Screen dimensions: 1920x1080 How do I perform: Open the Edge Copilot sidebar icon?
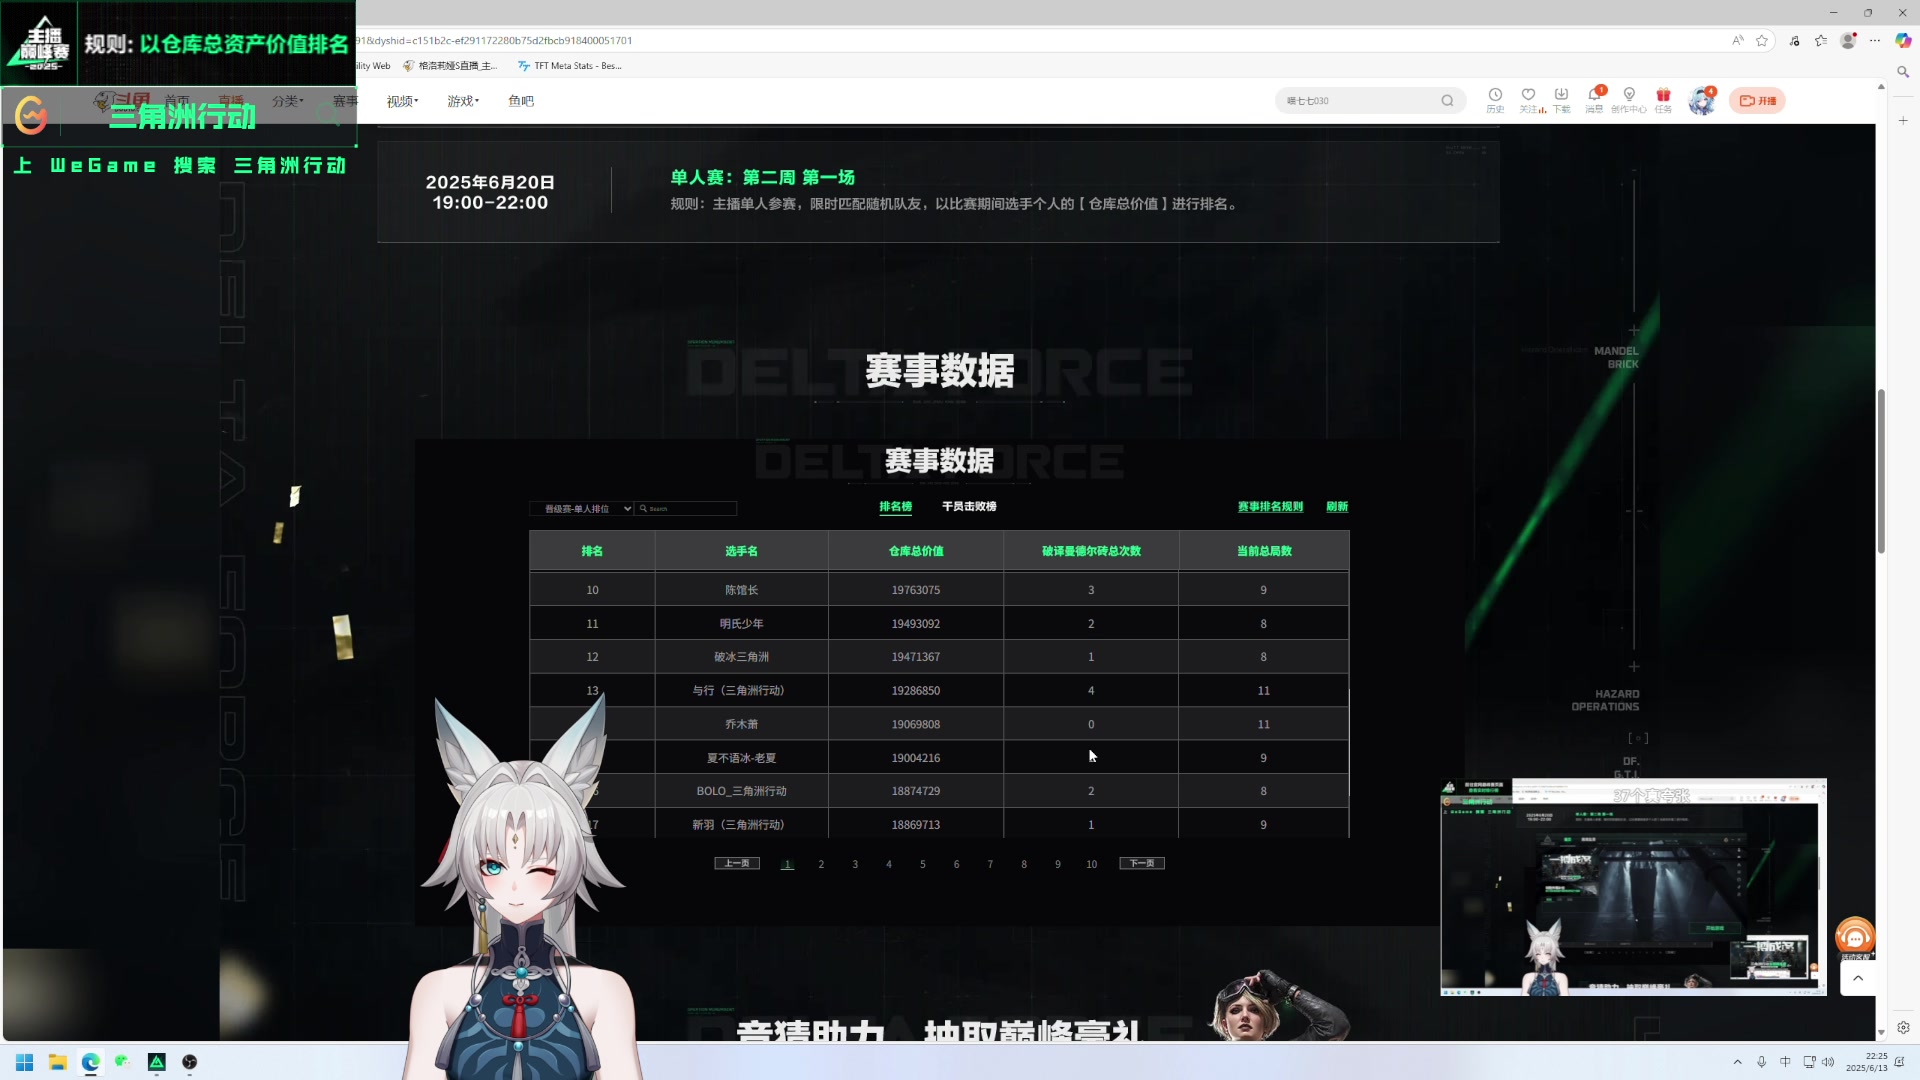tap(1903, 41)
